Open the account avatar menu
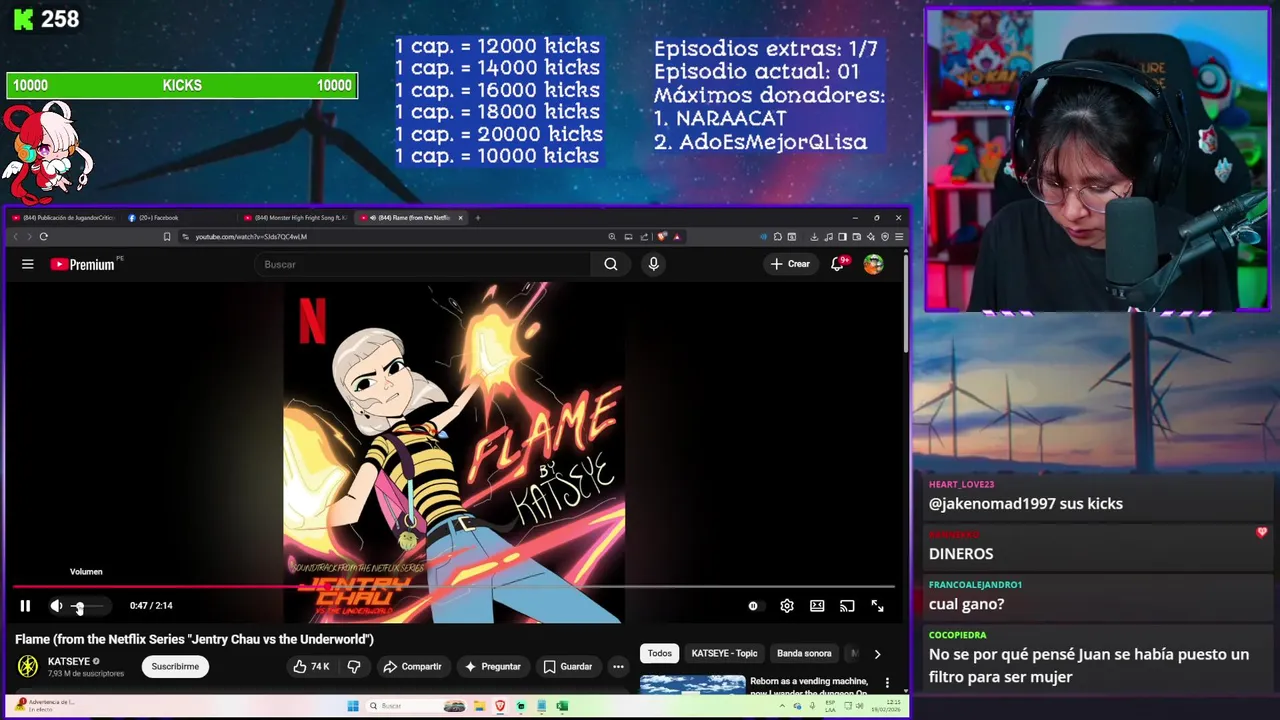This screenshot has width=1280, height=720. (873, 264)
